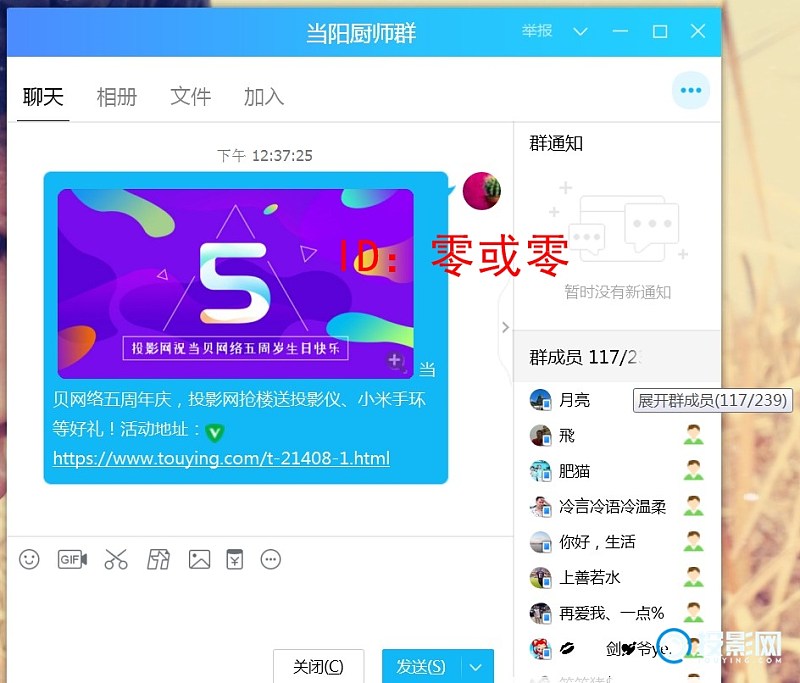Click the 发送(S) send button
Viewport: 800px width, 683px height.
click(x=421, y=666)
